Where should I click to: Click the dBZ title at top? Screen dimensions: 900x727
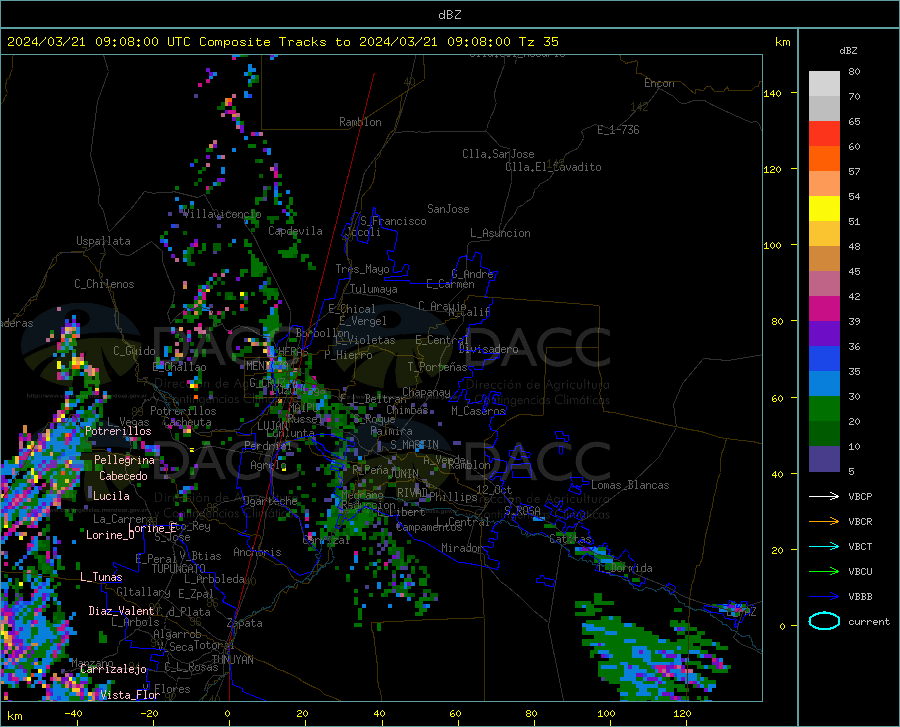[x=449, y=15]
